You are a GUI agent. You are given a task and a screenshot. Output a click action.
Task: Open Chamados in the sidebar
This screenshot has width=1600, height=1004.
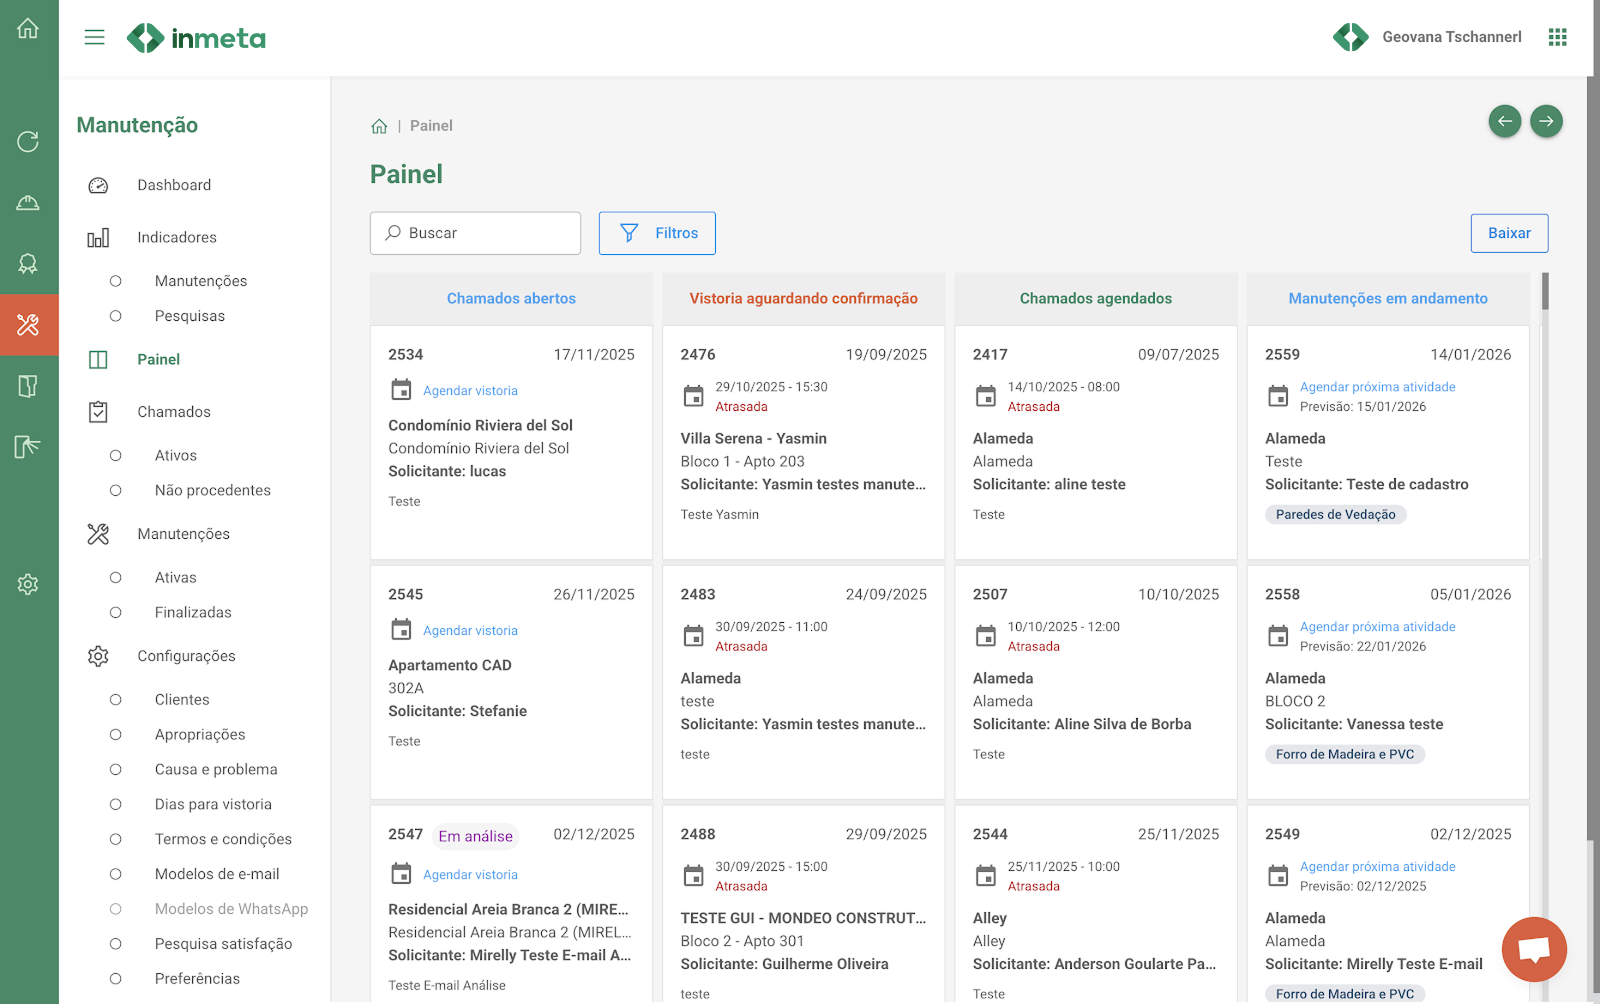pyautogui.click(x=174, y=412)
